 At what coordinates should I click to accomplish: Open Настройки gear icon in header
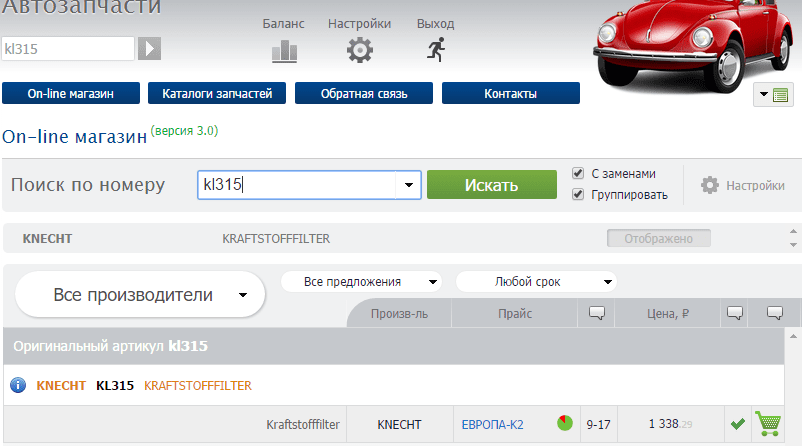(x=359, y=50)
